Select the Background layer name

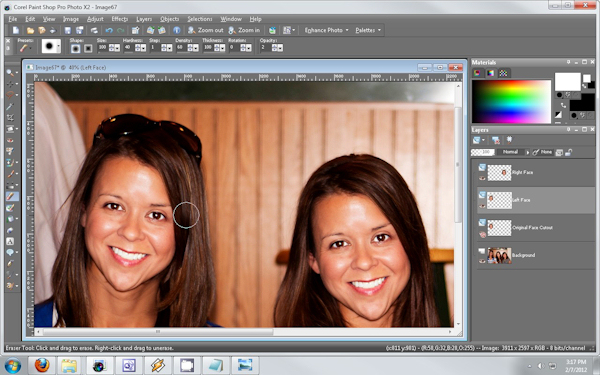tap(523, 255)
